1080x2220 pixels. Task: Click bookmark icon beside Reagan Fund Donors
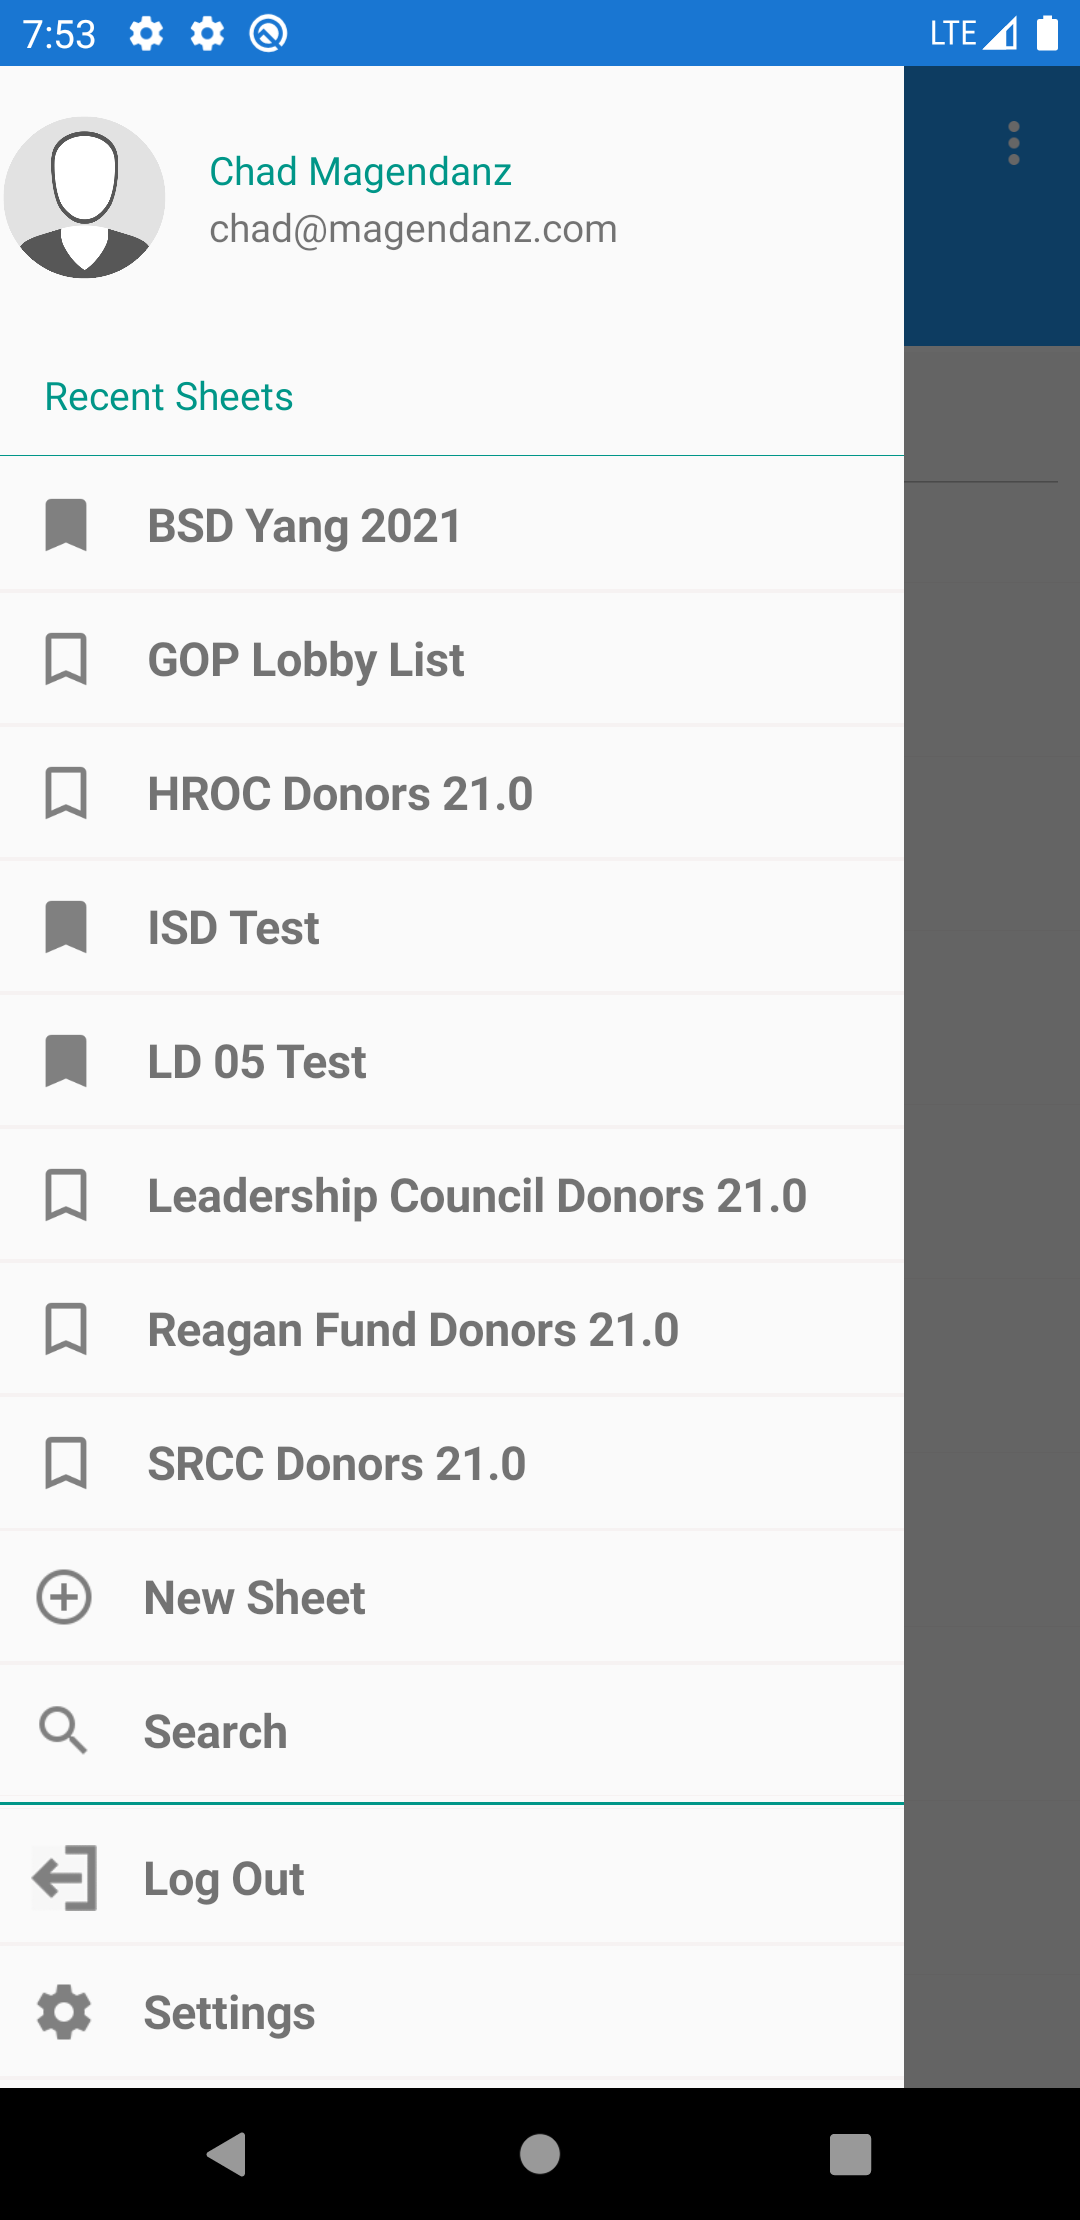[66, 1329]
